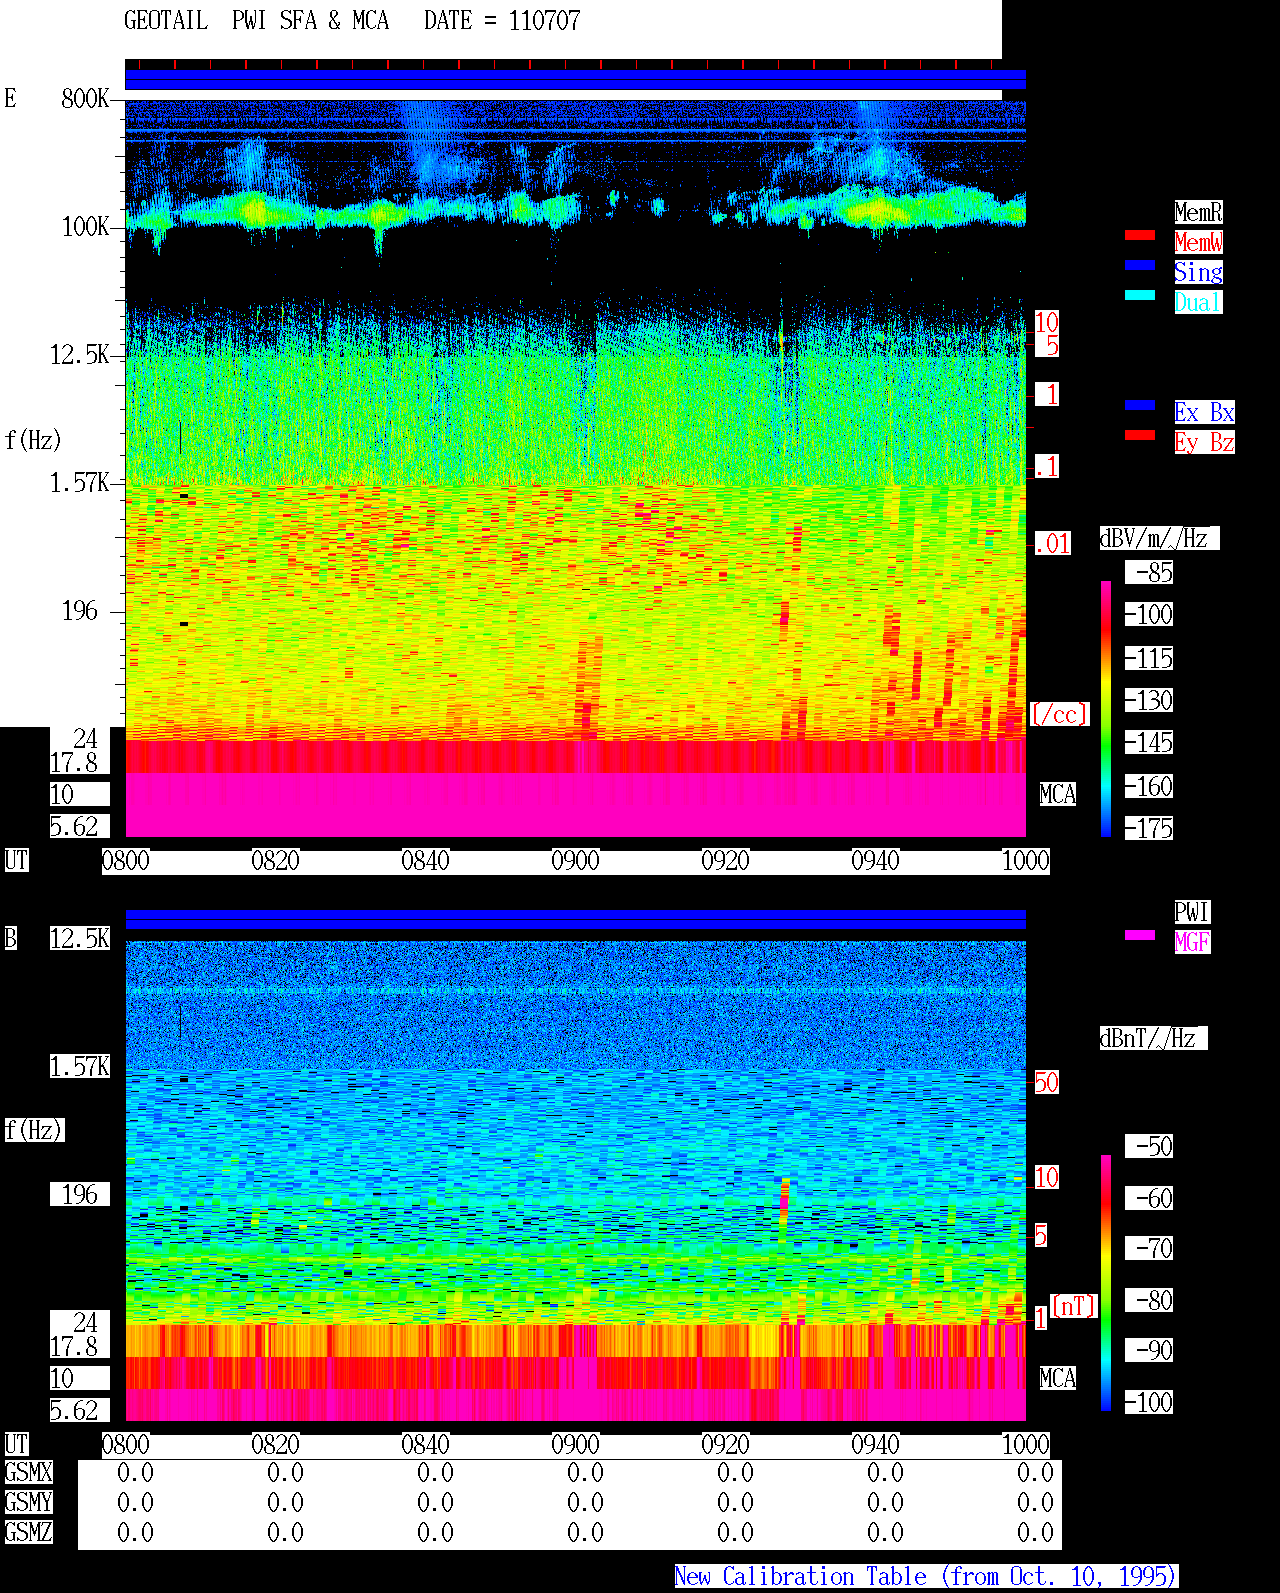This screenshot has height=1593, width=1280.
Task: Click the cyan Dual legend swatch
Action: (x=1140, y=295)
